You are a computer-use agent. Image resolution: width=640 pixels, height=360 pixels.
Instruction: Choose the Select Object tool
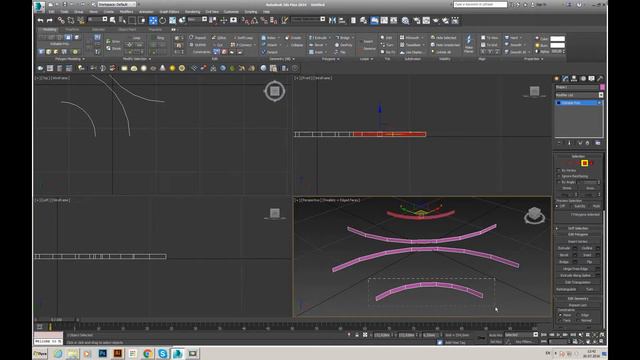[x=113, y=20]
